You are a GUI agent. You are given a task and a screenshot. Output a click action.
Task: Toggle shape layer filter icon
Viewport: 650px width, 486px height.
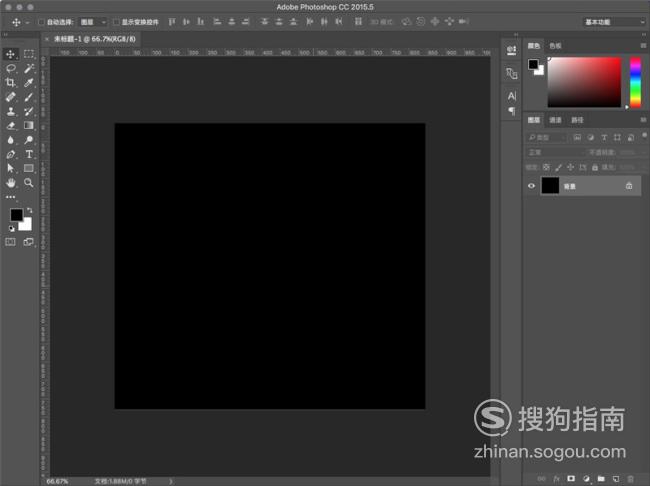(x=617, y=137)
